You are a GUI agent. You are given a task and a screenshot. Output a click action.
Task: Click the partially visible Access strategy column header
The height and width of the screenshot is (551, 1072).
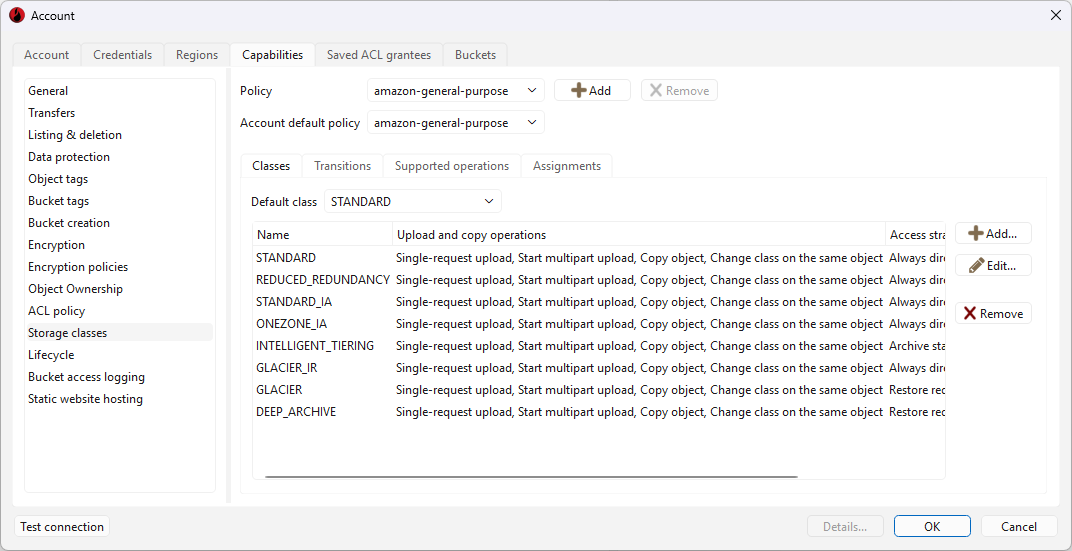pyautogui.click(x=915, y=234)
